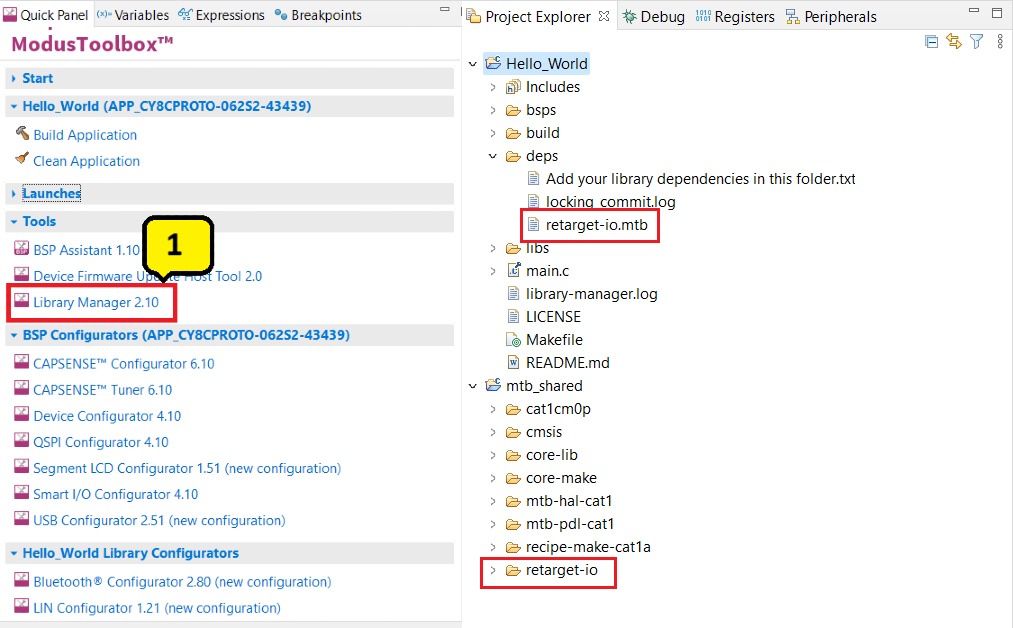Select the LICENSE file
Viewport: 1013px width, 628px height.
pos(553,317)
